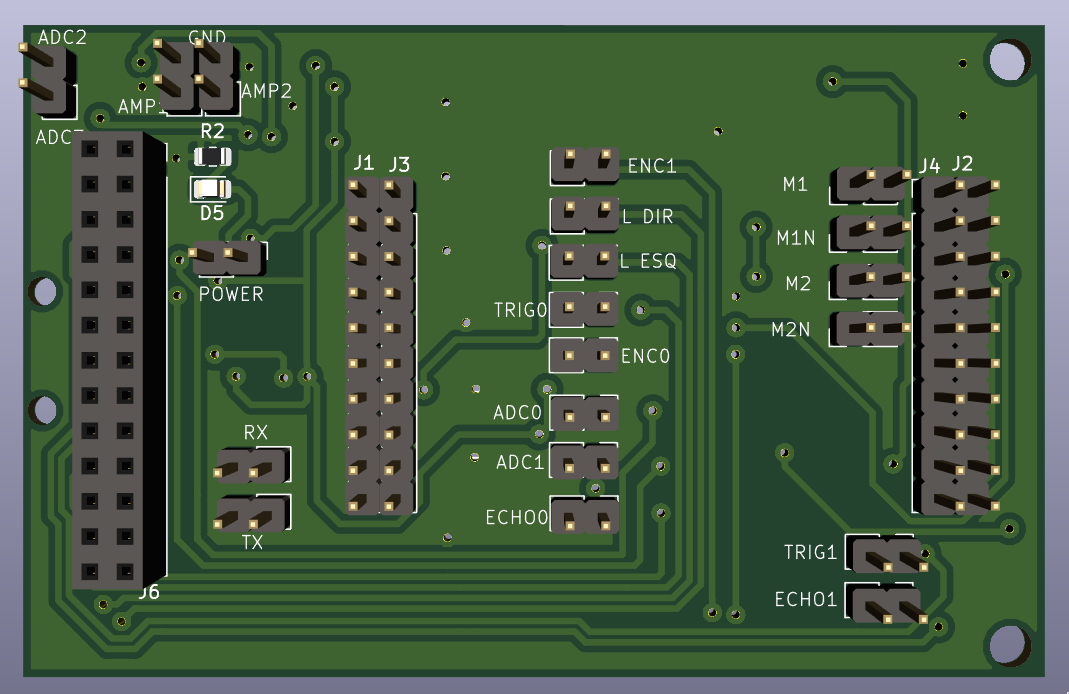
Task: Click the R2 resistor component
Action: pos(213,157)
